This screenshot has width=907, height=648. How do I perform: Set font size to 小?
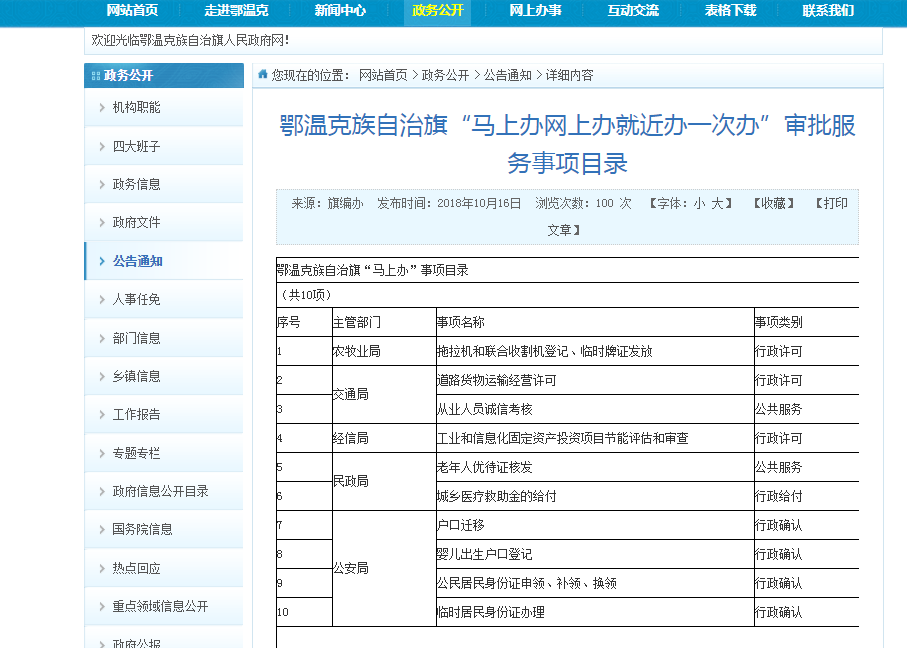coord(699,203)
